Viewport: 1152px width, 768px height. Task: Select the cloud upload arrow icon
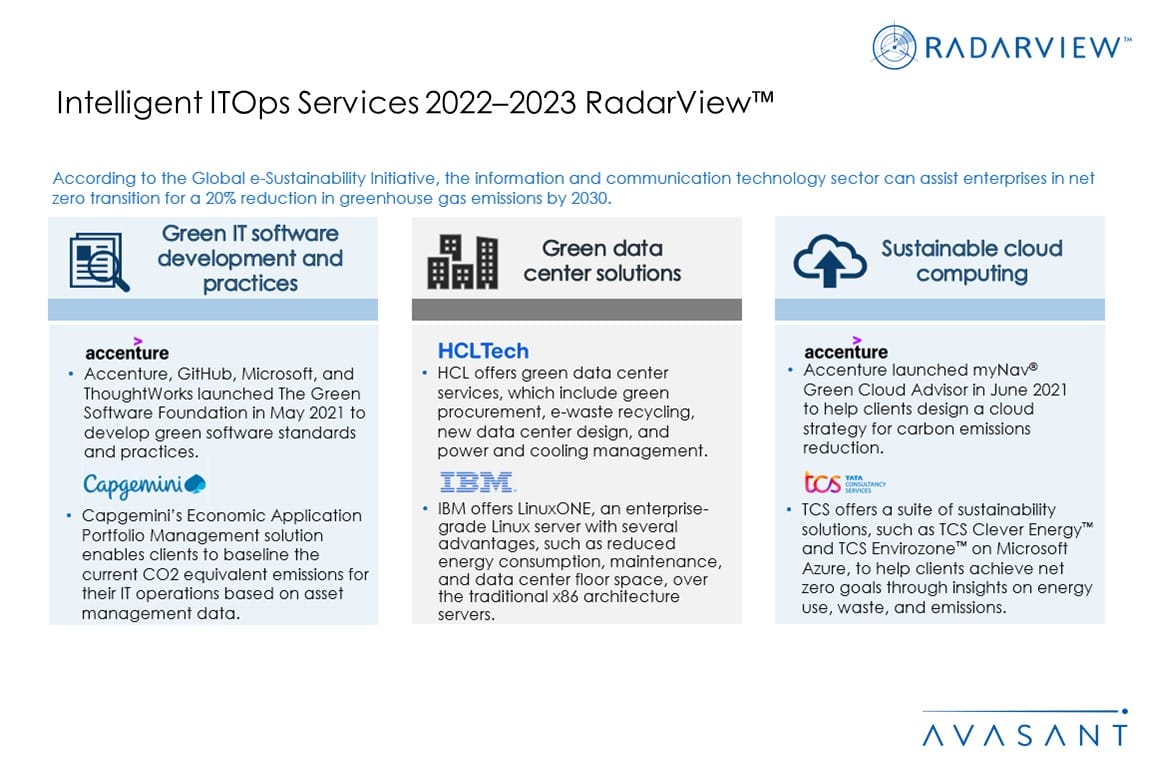(x=829, y=261)
